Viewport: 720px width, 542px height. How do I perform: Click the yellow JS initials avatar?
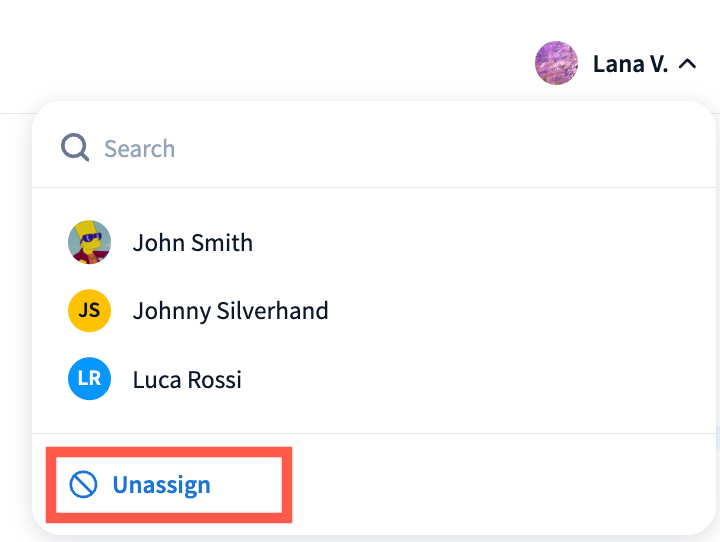click(x=89, y=311)
